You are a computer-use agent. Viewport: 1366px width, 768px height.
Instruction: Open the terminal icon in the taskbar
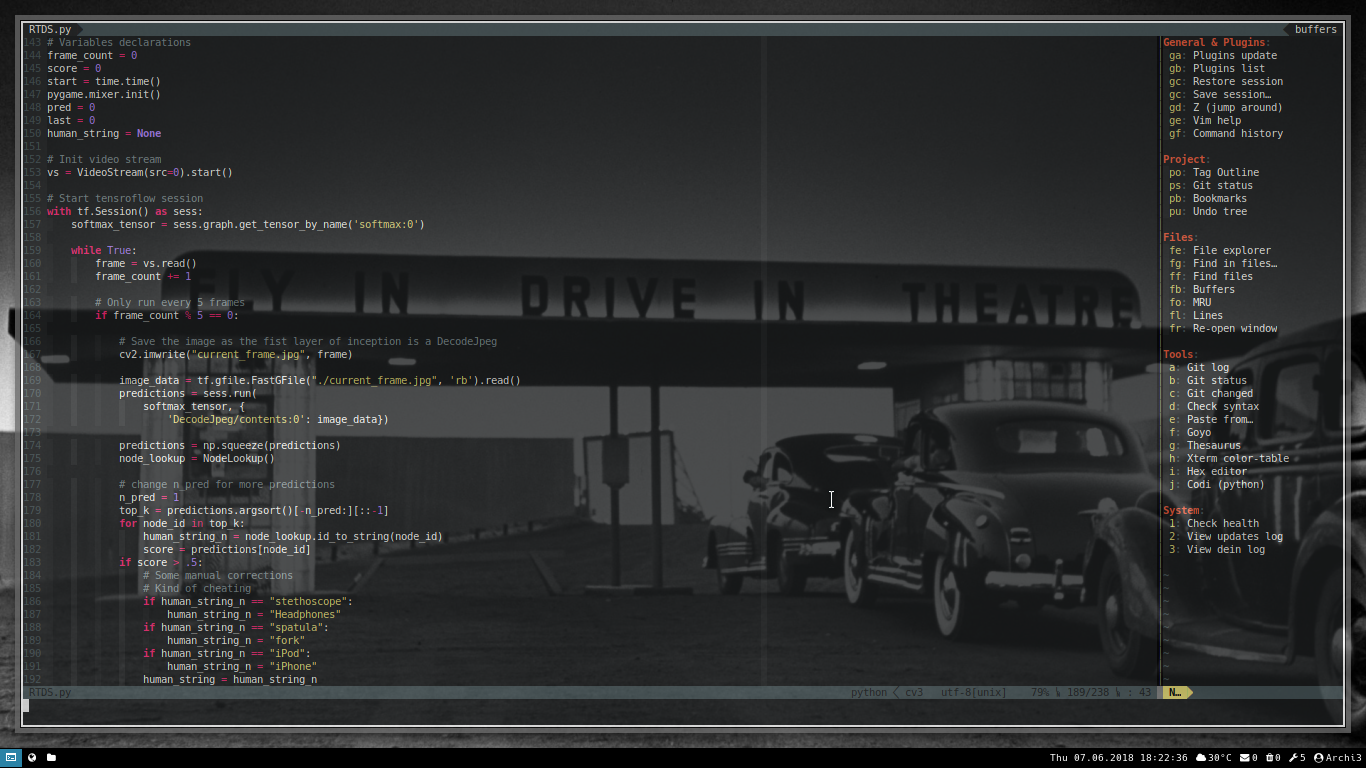12,757
